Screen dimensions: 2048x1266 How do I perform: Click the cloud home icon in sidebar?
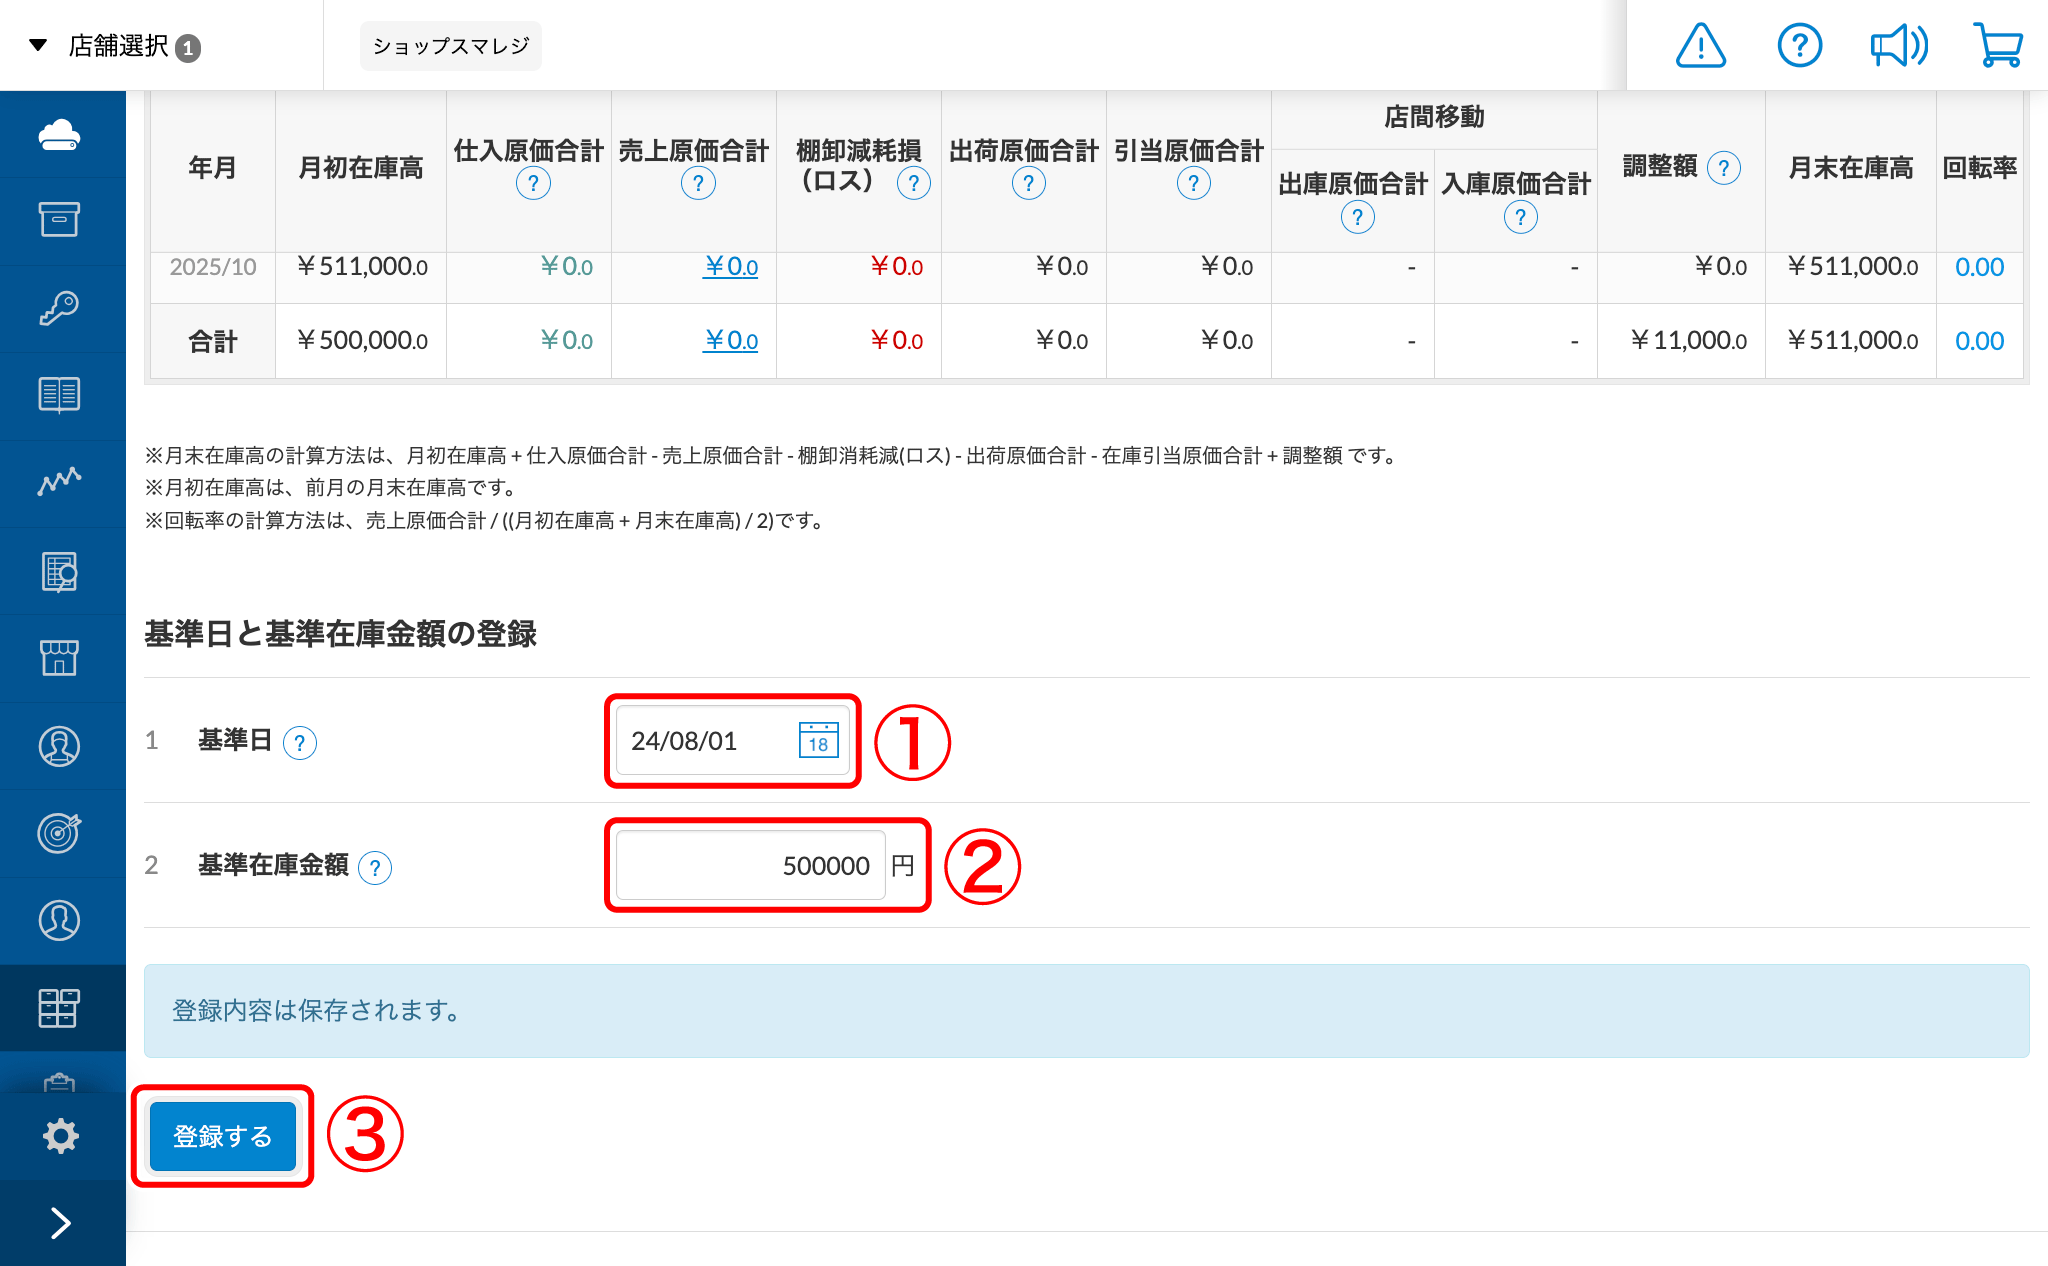pyautogui.click(x=59, y=135)
